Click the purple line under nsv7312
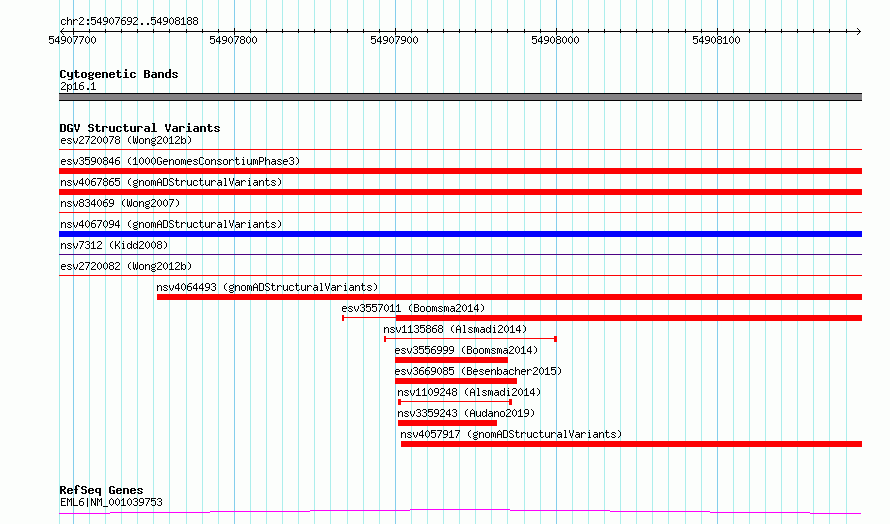The width and height of the screenshot is (890, 524). [460, 255]
